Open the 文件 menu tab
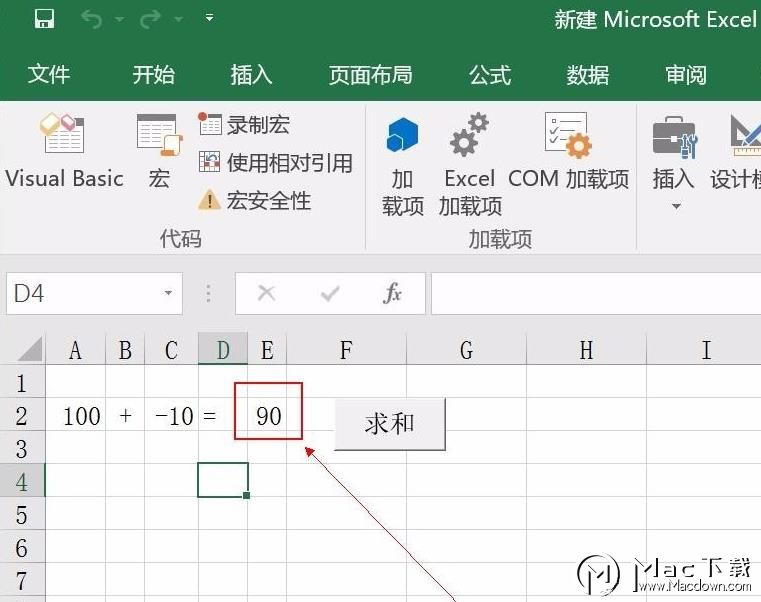761x602 pixels. (49, 75)
